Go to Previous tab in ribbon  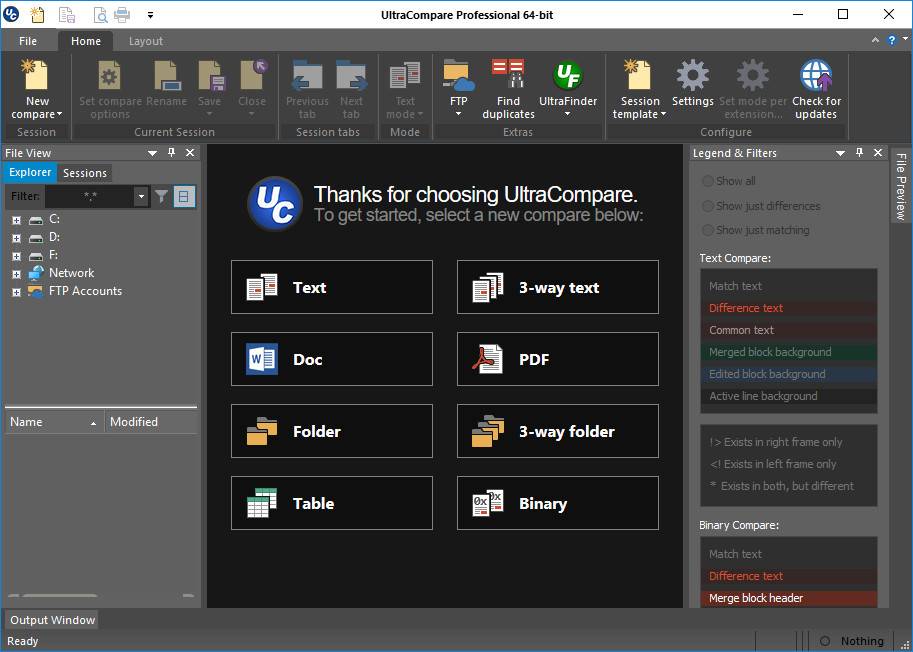click(x=307, y=76)
